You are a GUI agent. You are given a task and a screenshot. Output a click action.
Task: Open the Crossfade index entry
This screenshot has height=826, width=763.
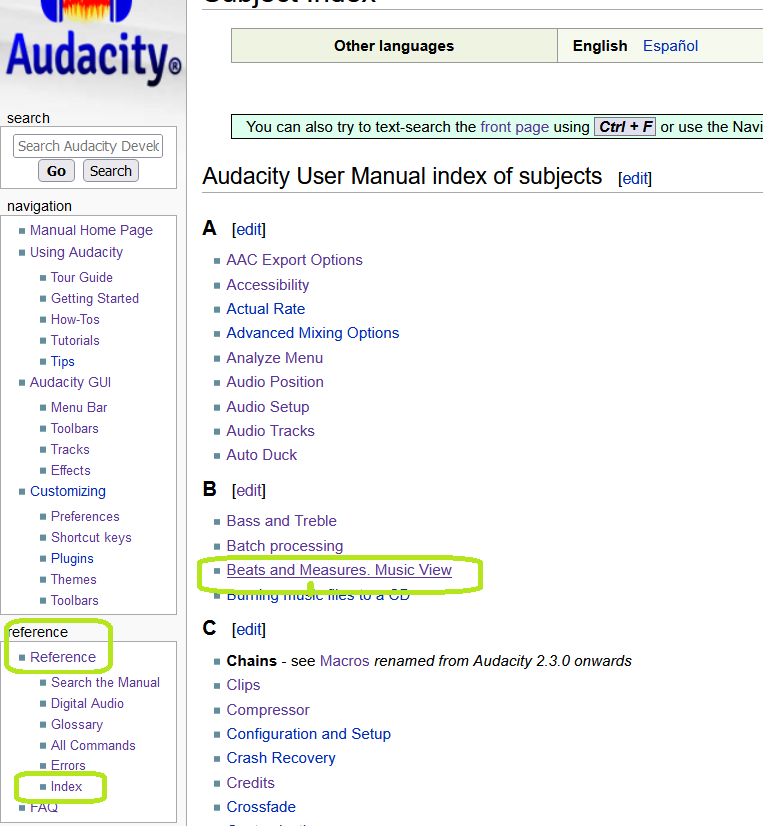[260, 807]
